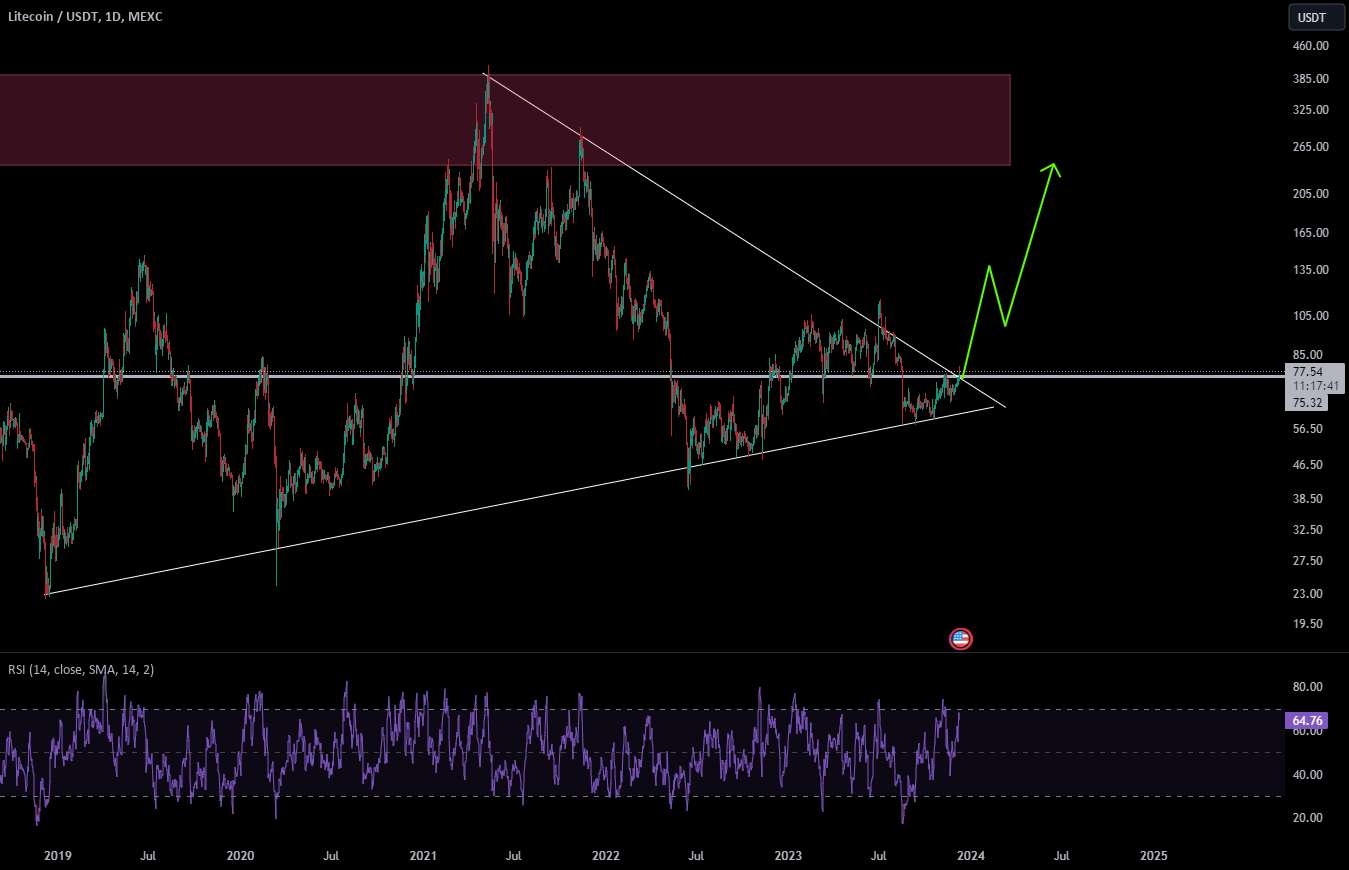
Task: Click the 205.00 price axis label
Action: 1310,194
